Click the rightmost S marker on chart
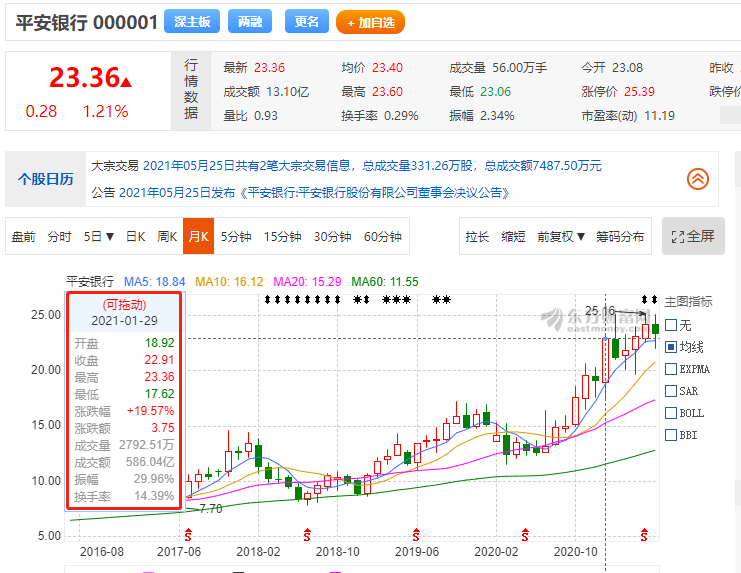 [x=644, y=534]
